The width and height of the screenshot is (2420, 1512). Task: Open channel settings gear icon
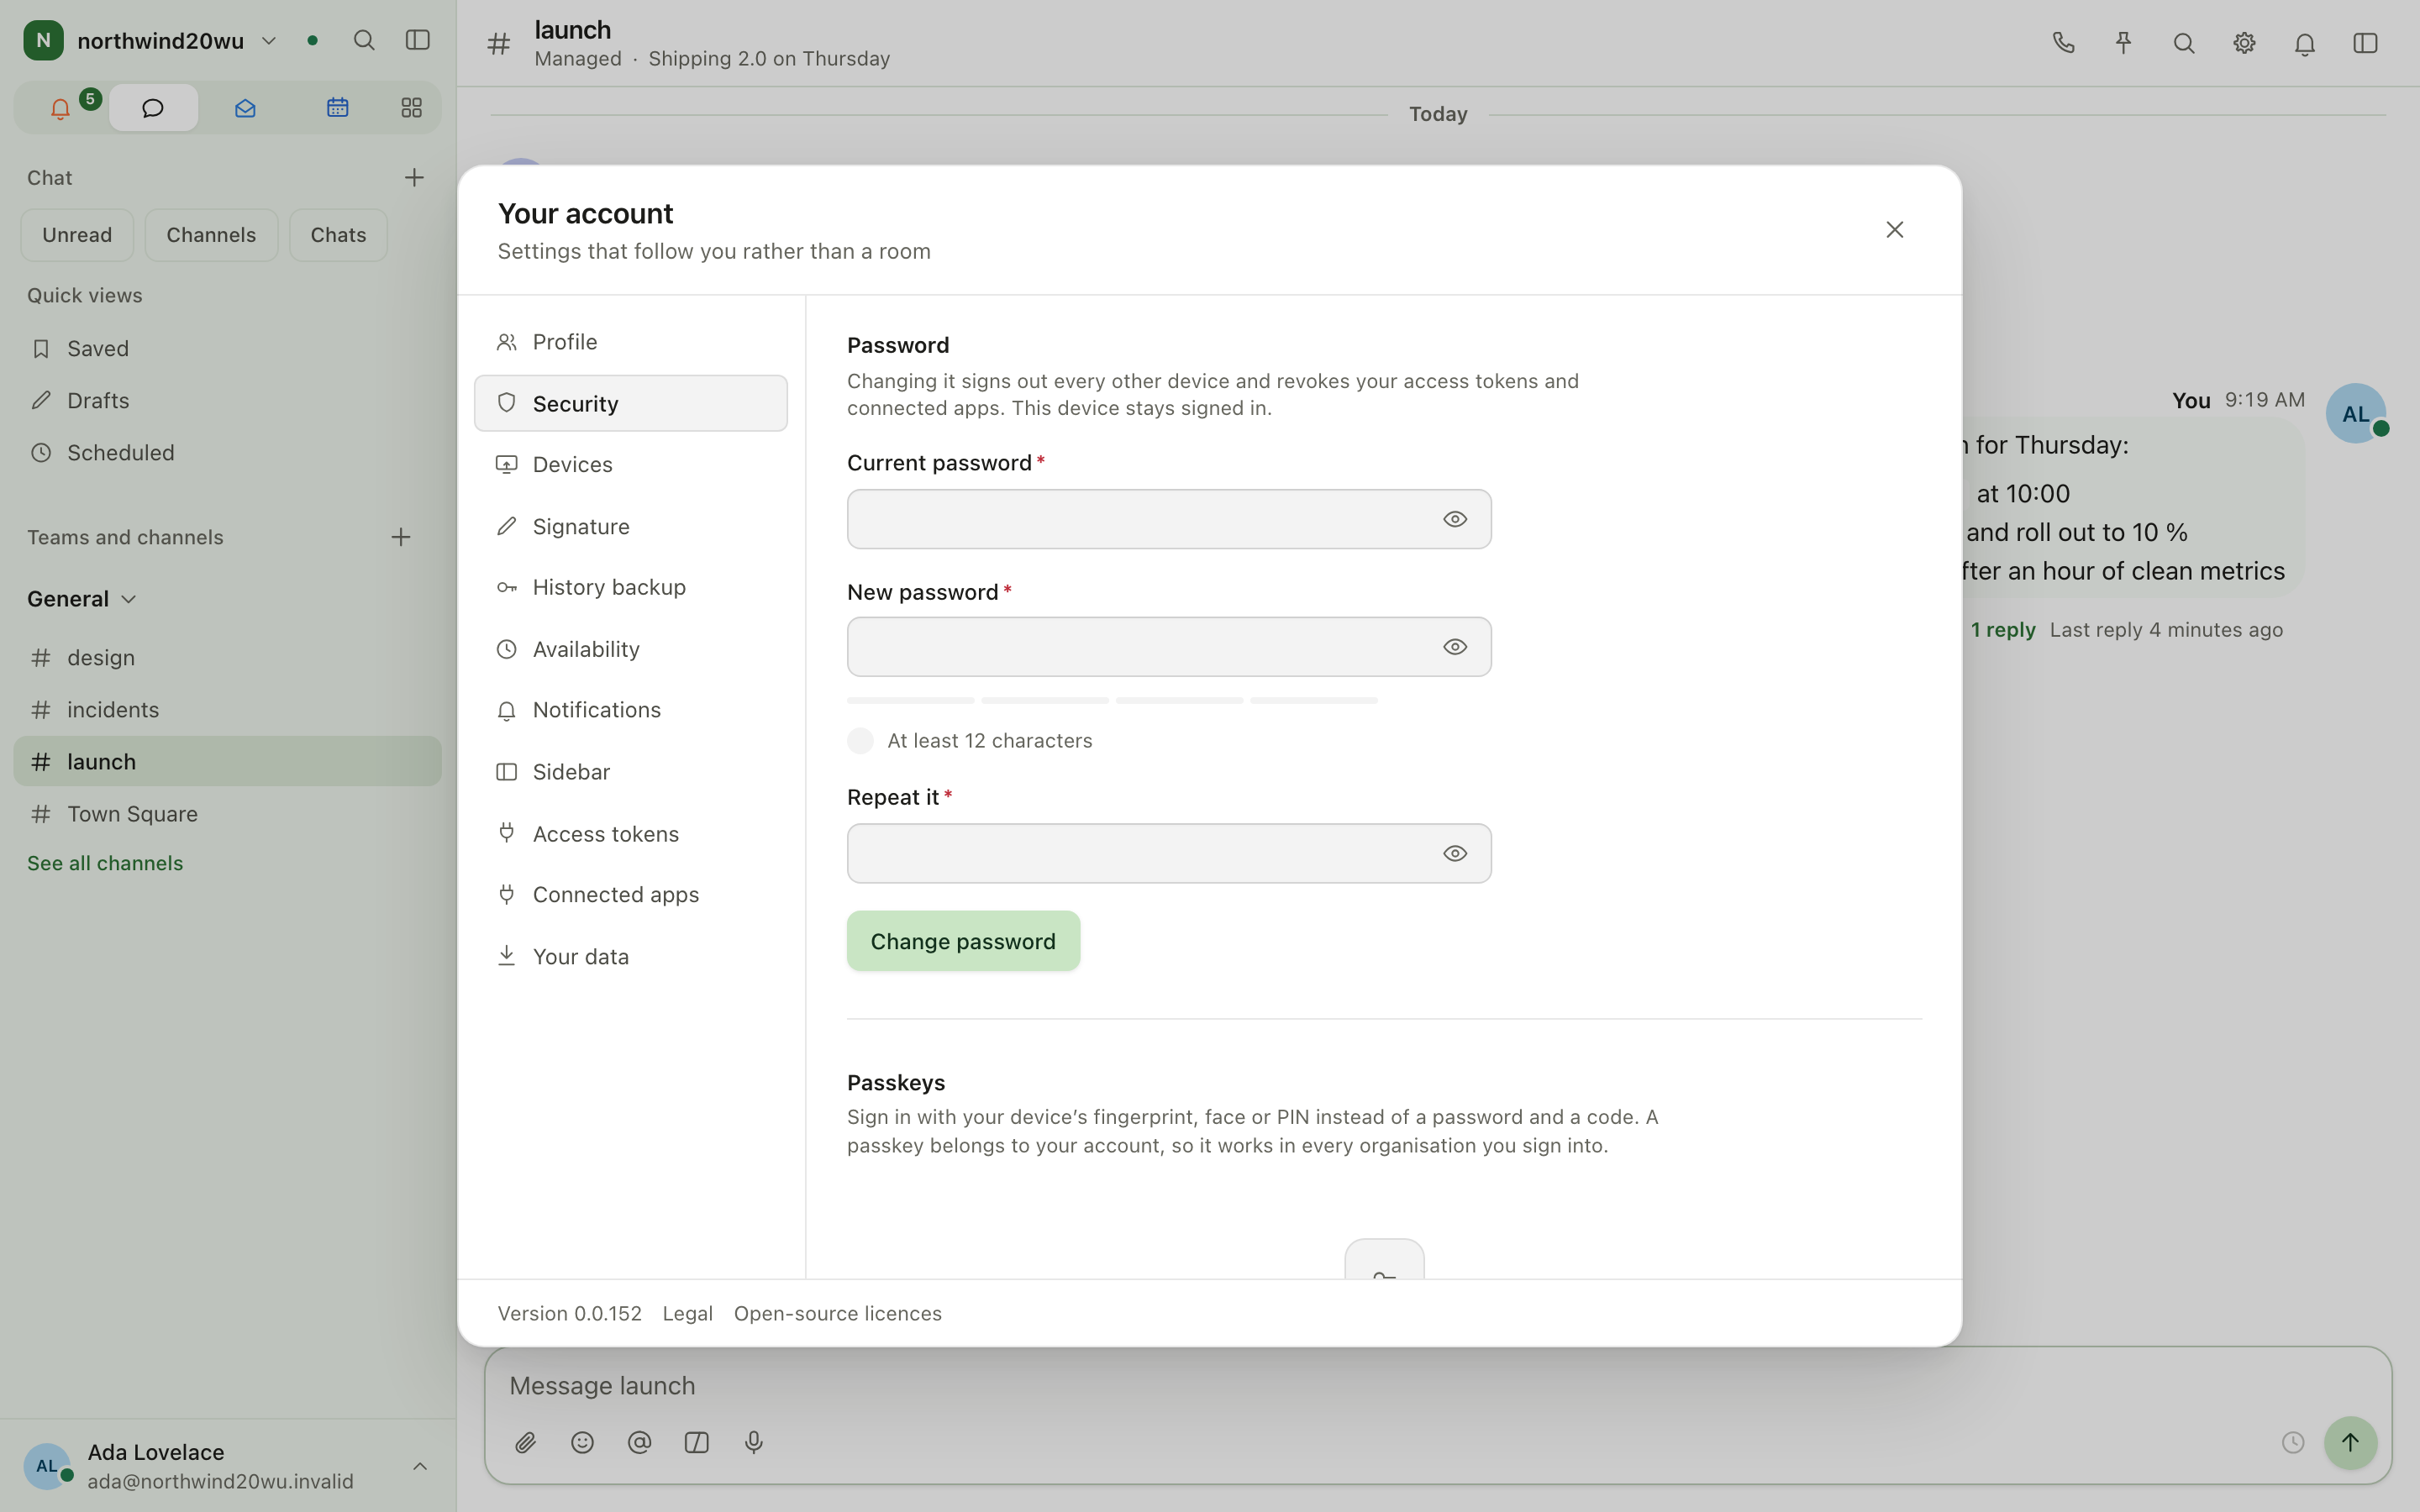pos(2244,43)
